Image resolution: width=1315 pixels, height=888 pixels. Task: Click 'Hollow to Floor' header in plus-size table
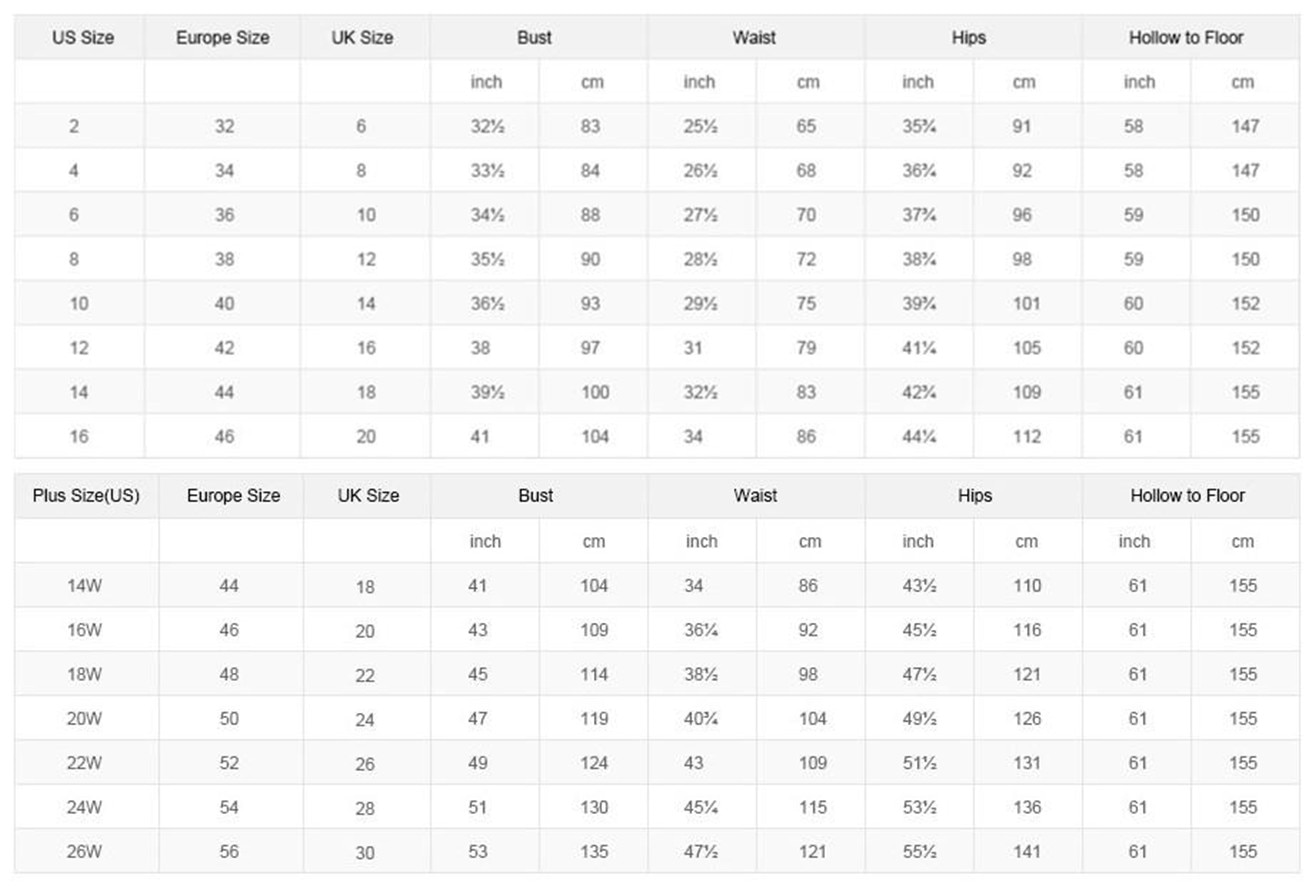pyautogui.click(x=1187, y=496)
